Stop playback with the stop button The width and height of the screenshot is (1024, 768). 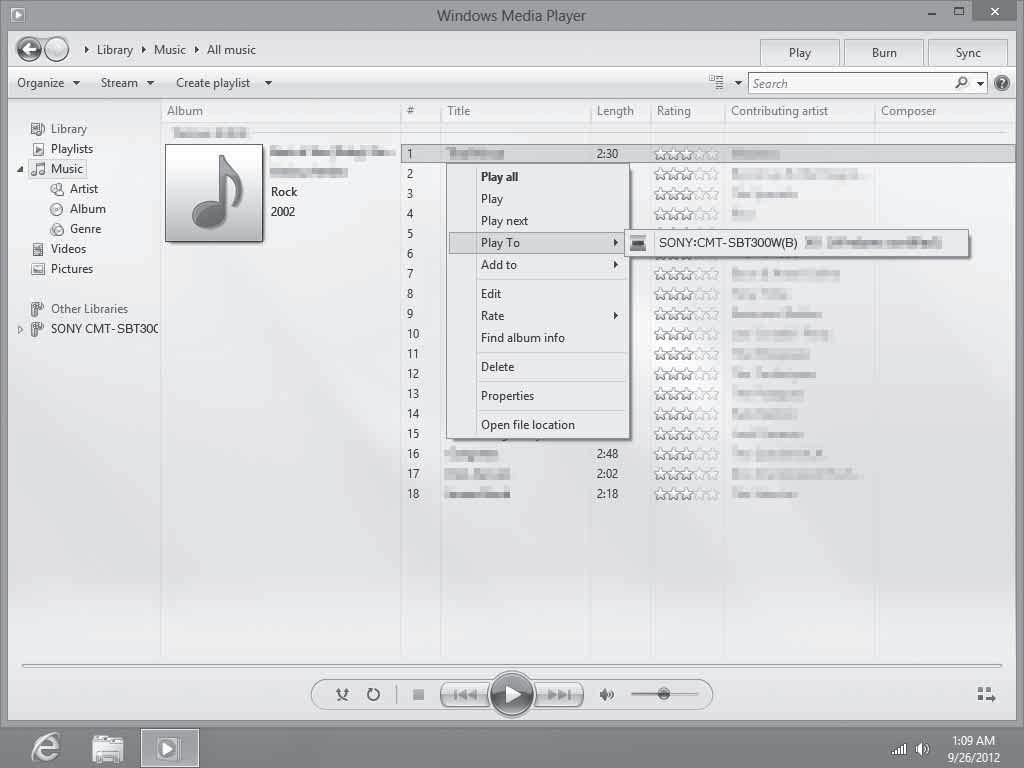point(419,695)
